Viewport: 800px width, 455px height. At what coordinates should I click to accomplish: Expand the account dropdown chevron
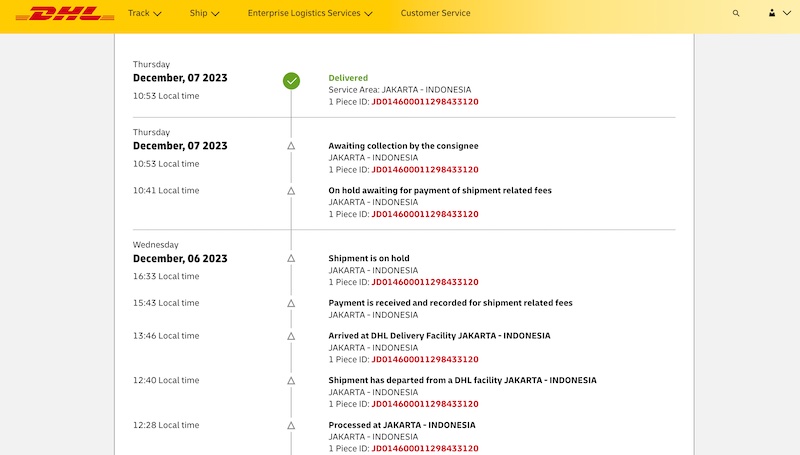click(787, 13)
